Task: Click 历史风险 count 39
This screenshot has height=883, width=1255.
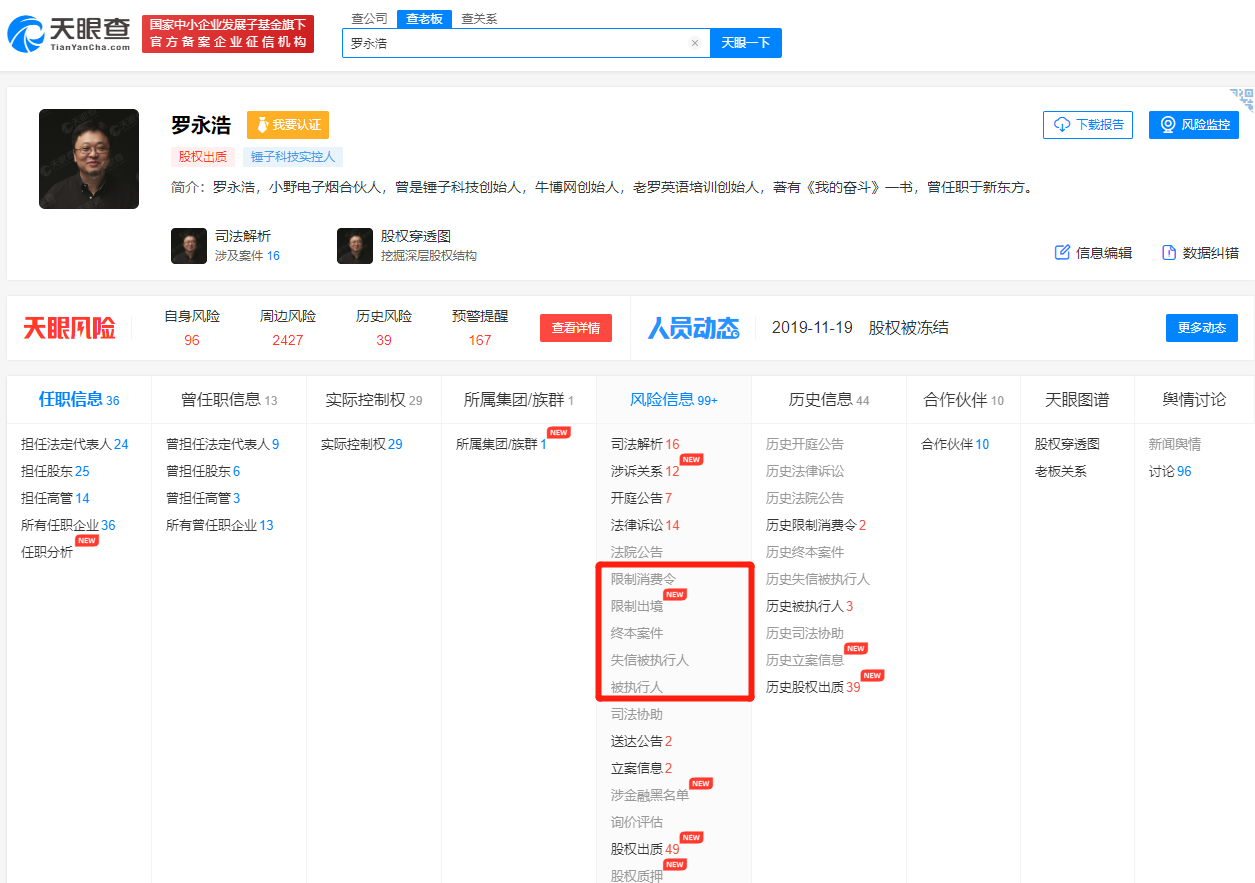Action: point(384,340)
